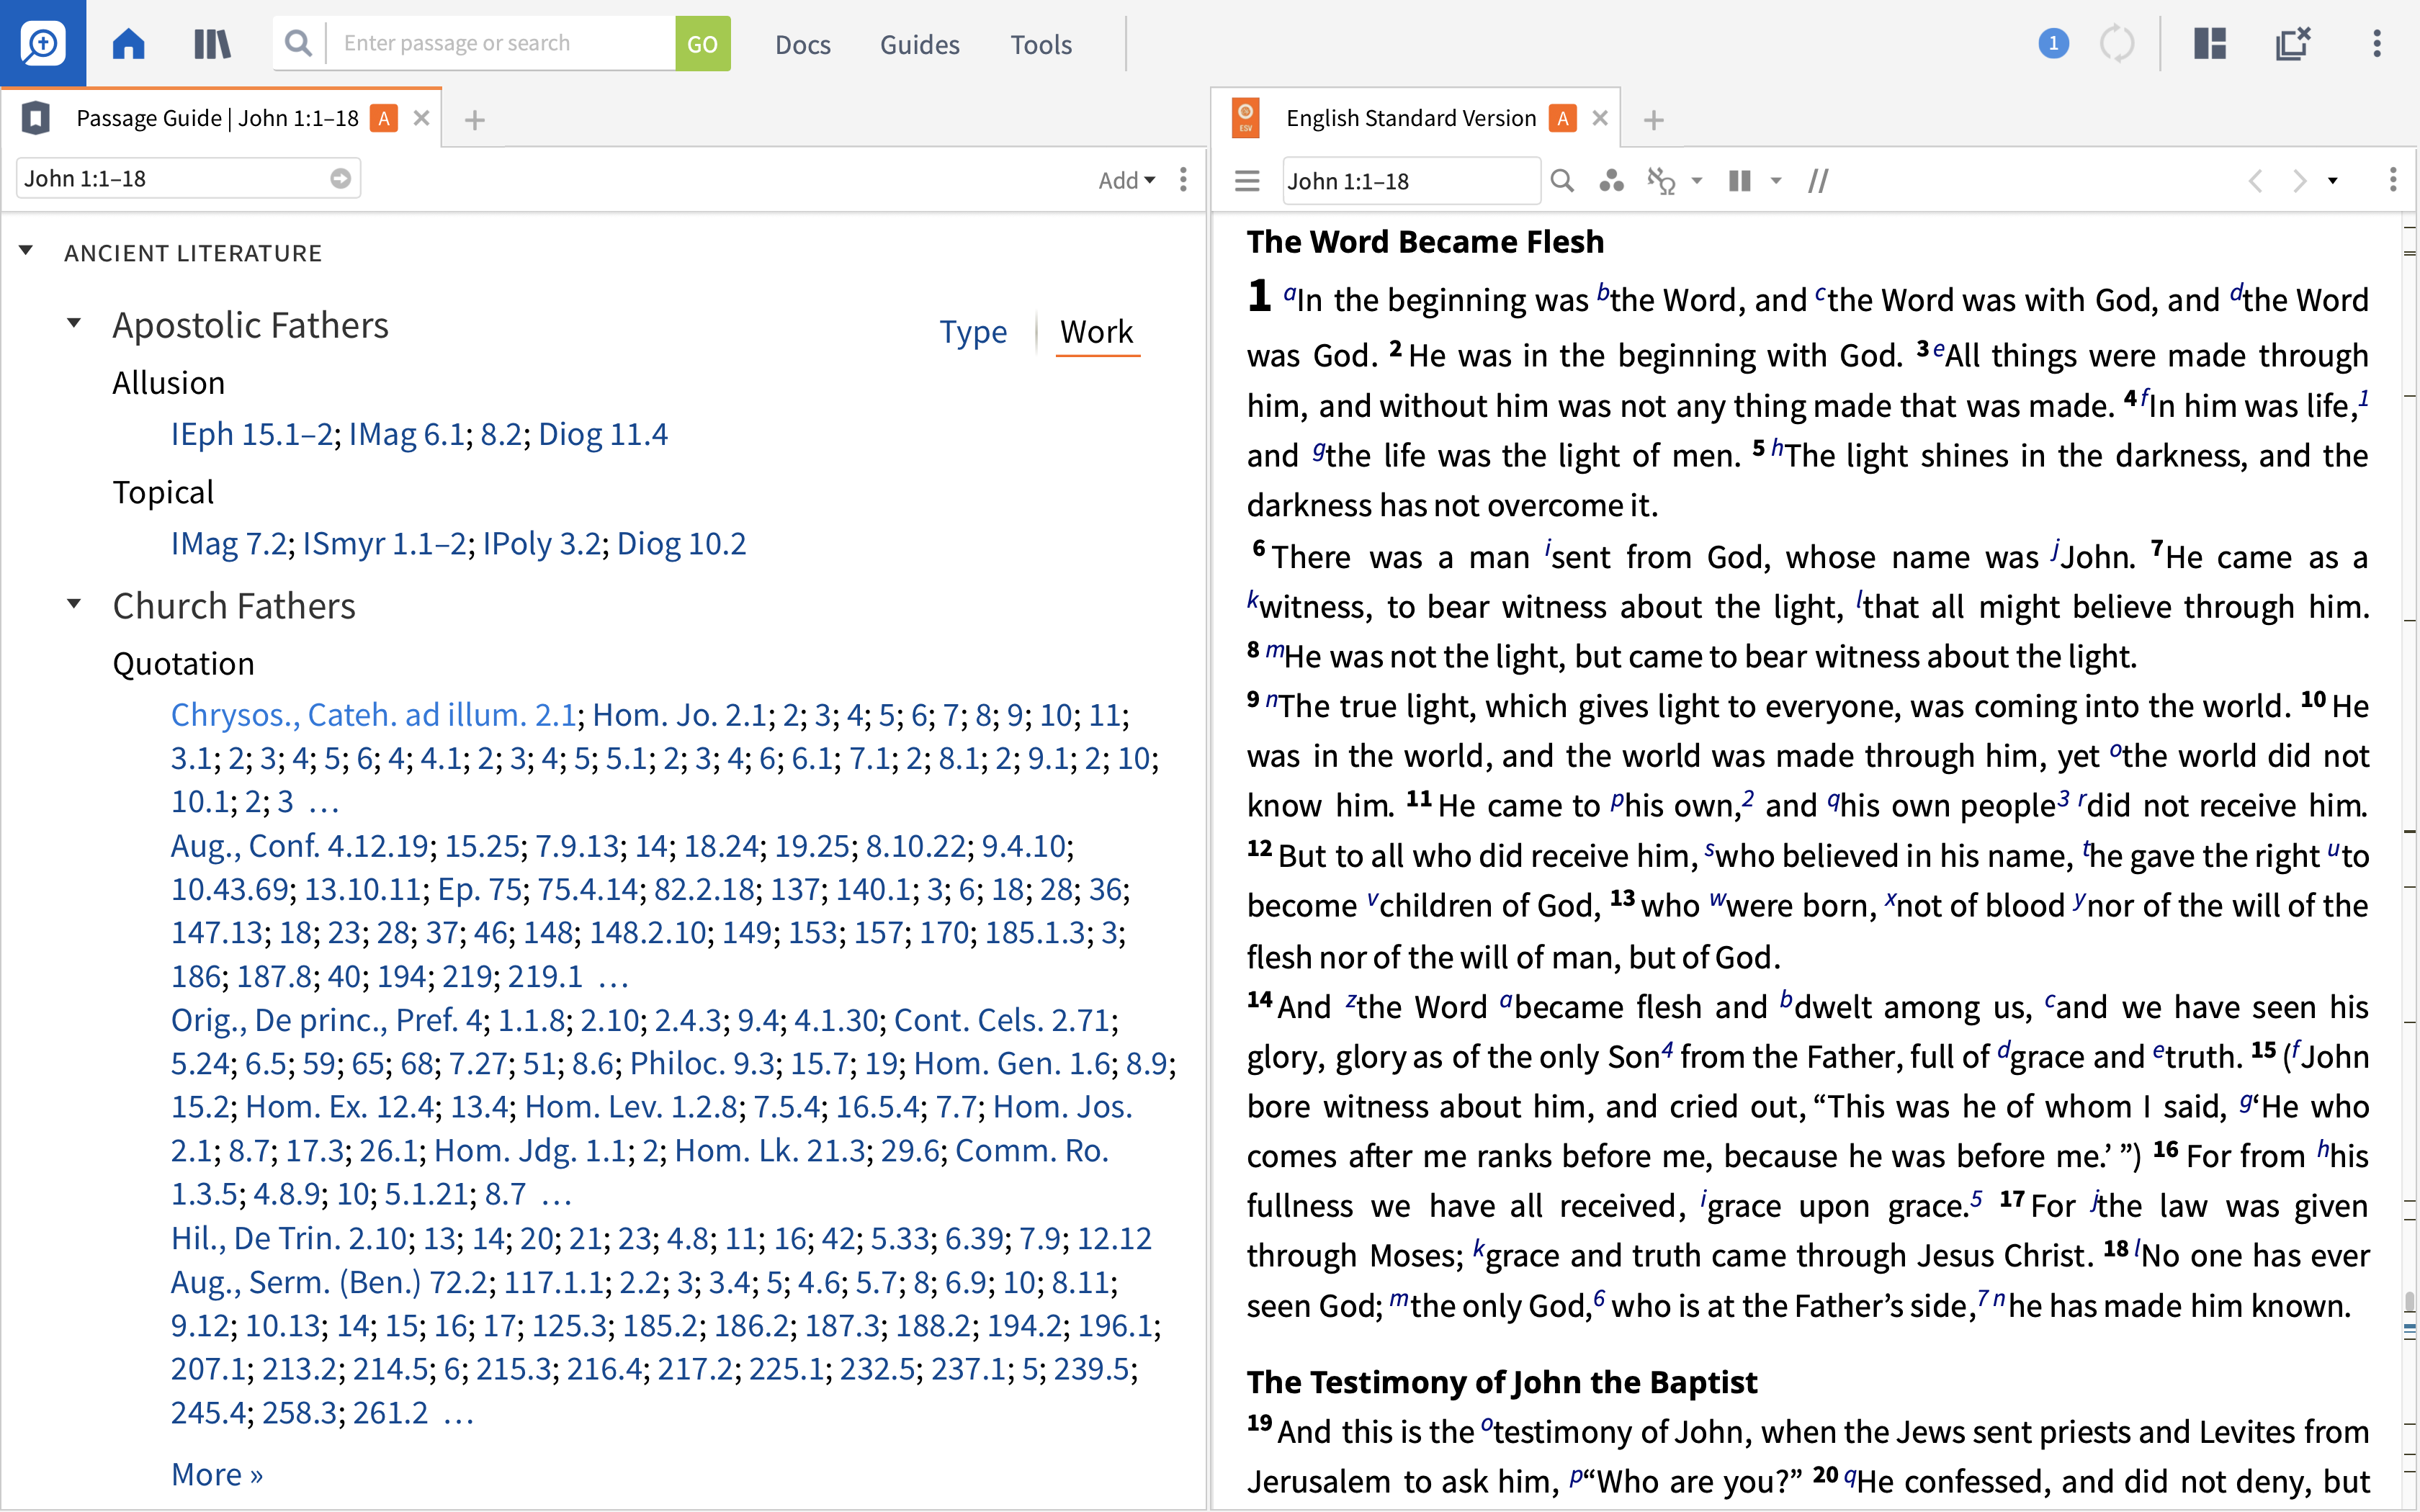Screen dimensions: 2420x1512
Task: Close the English Standard Version tab
Action: (x=1600, y=118)
